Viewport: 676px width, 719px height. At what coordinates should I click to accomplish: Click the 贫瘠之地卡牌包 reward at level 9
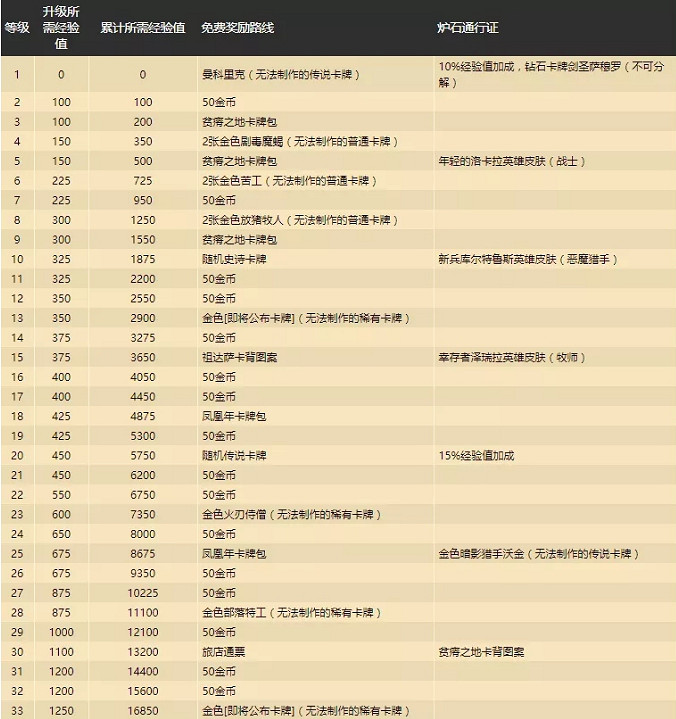239,240
